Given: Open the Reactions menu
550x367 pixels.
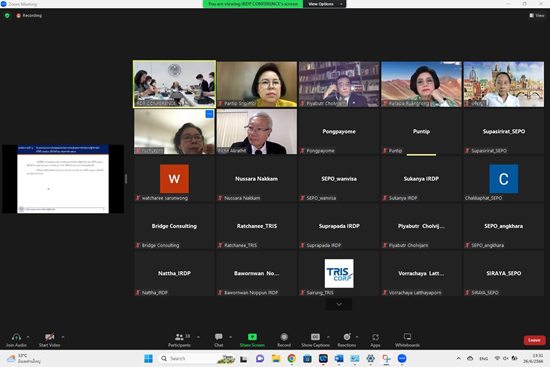Looking at the screenshot, I should 347,340.
